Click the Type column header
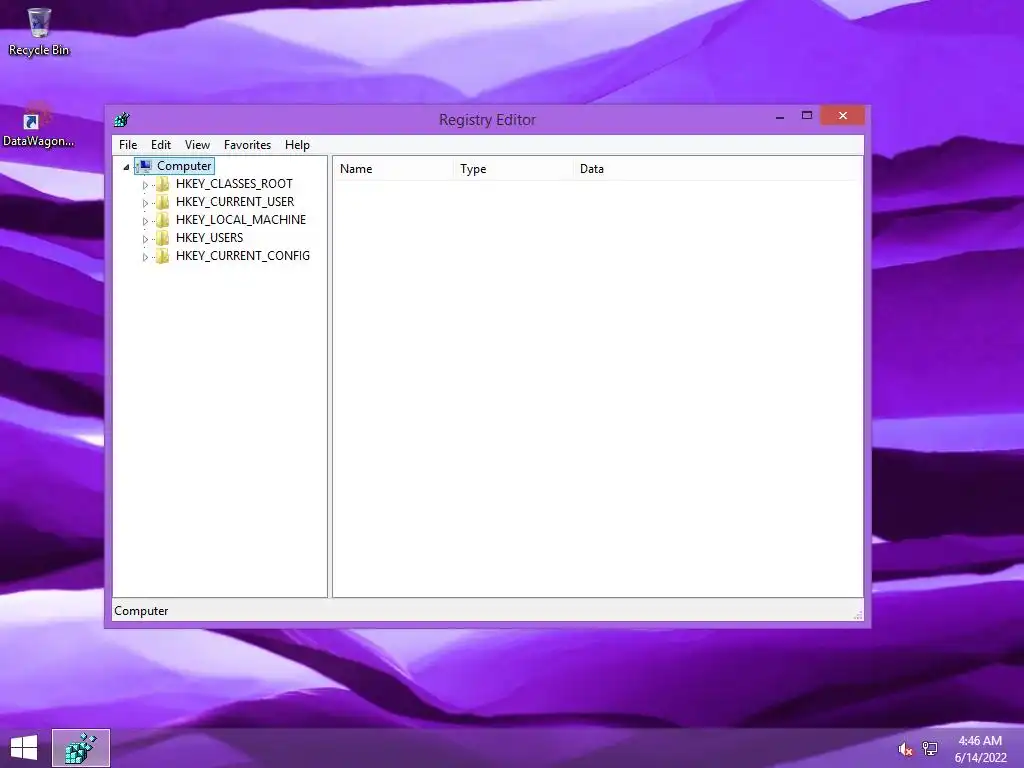The width and height of the screenshot is (1024, 768). [x=513, y=168]
